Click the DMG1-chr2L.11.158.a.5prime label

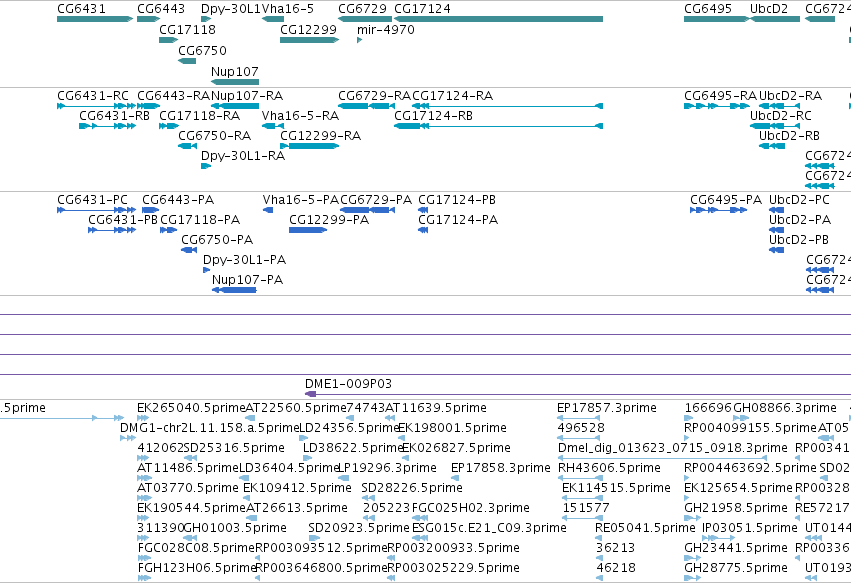[x=209, y=428]
